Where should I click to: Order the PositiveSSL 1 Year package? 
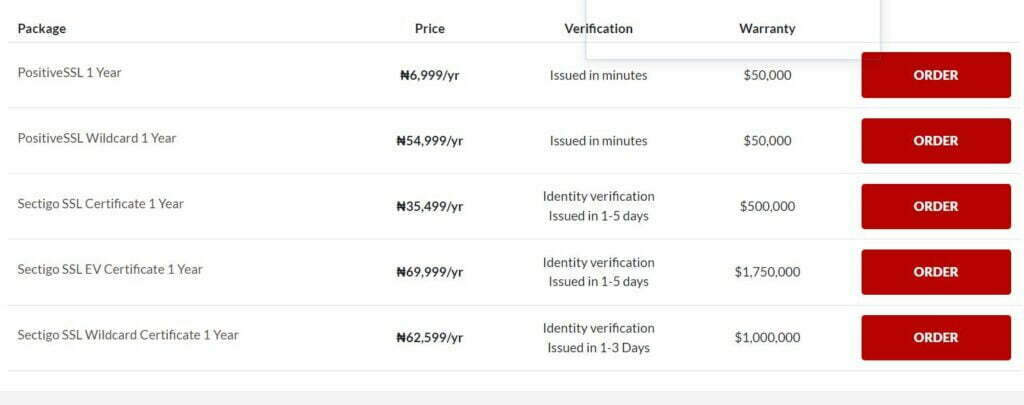point(936,75)
